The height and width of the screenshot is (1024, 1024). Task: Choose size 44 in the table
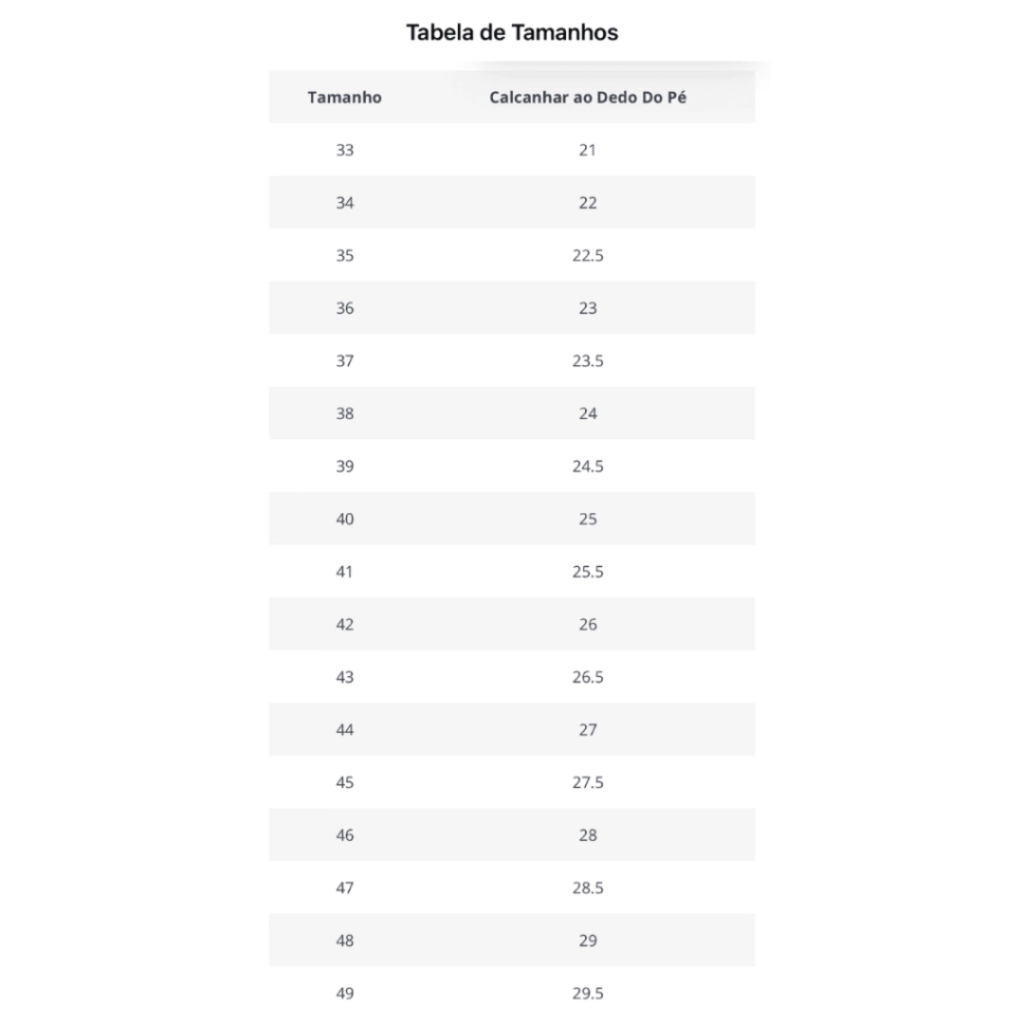(345, 729)
